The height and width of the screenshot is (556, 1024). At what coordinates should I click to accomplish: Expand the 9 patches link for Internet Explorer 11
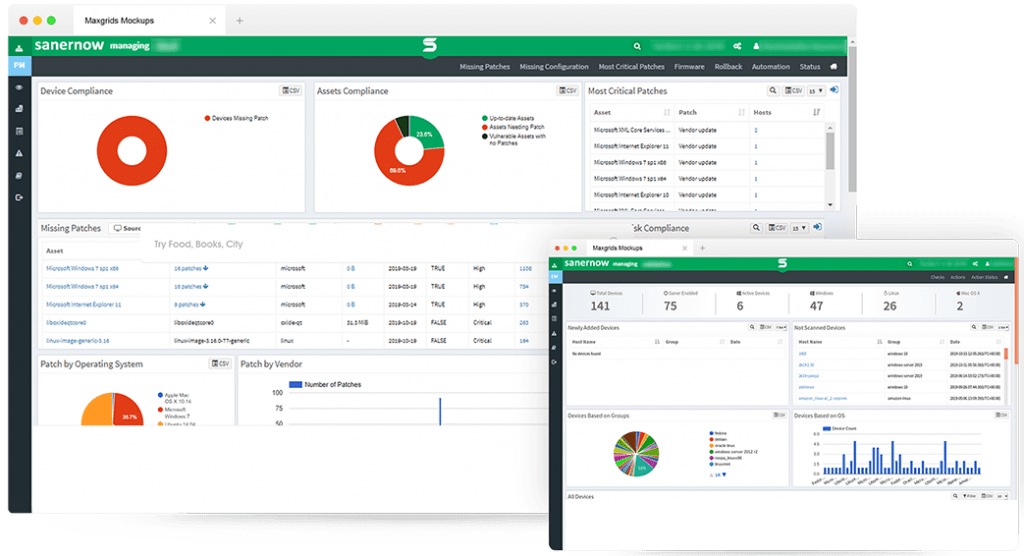189,304
